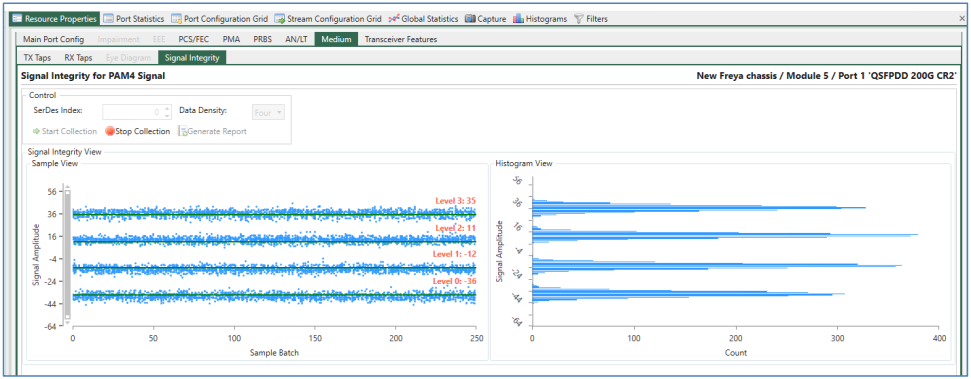Viewport: 971px width, 379px height.
Task: Click the Signal Integrity for PAM4 Signal heading
Action: point(93,76)
